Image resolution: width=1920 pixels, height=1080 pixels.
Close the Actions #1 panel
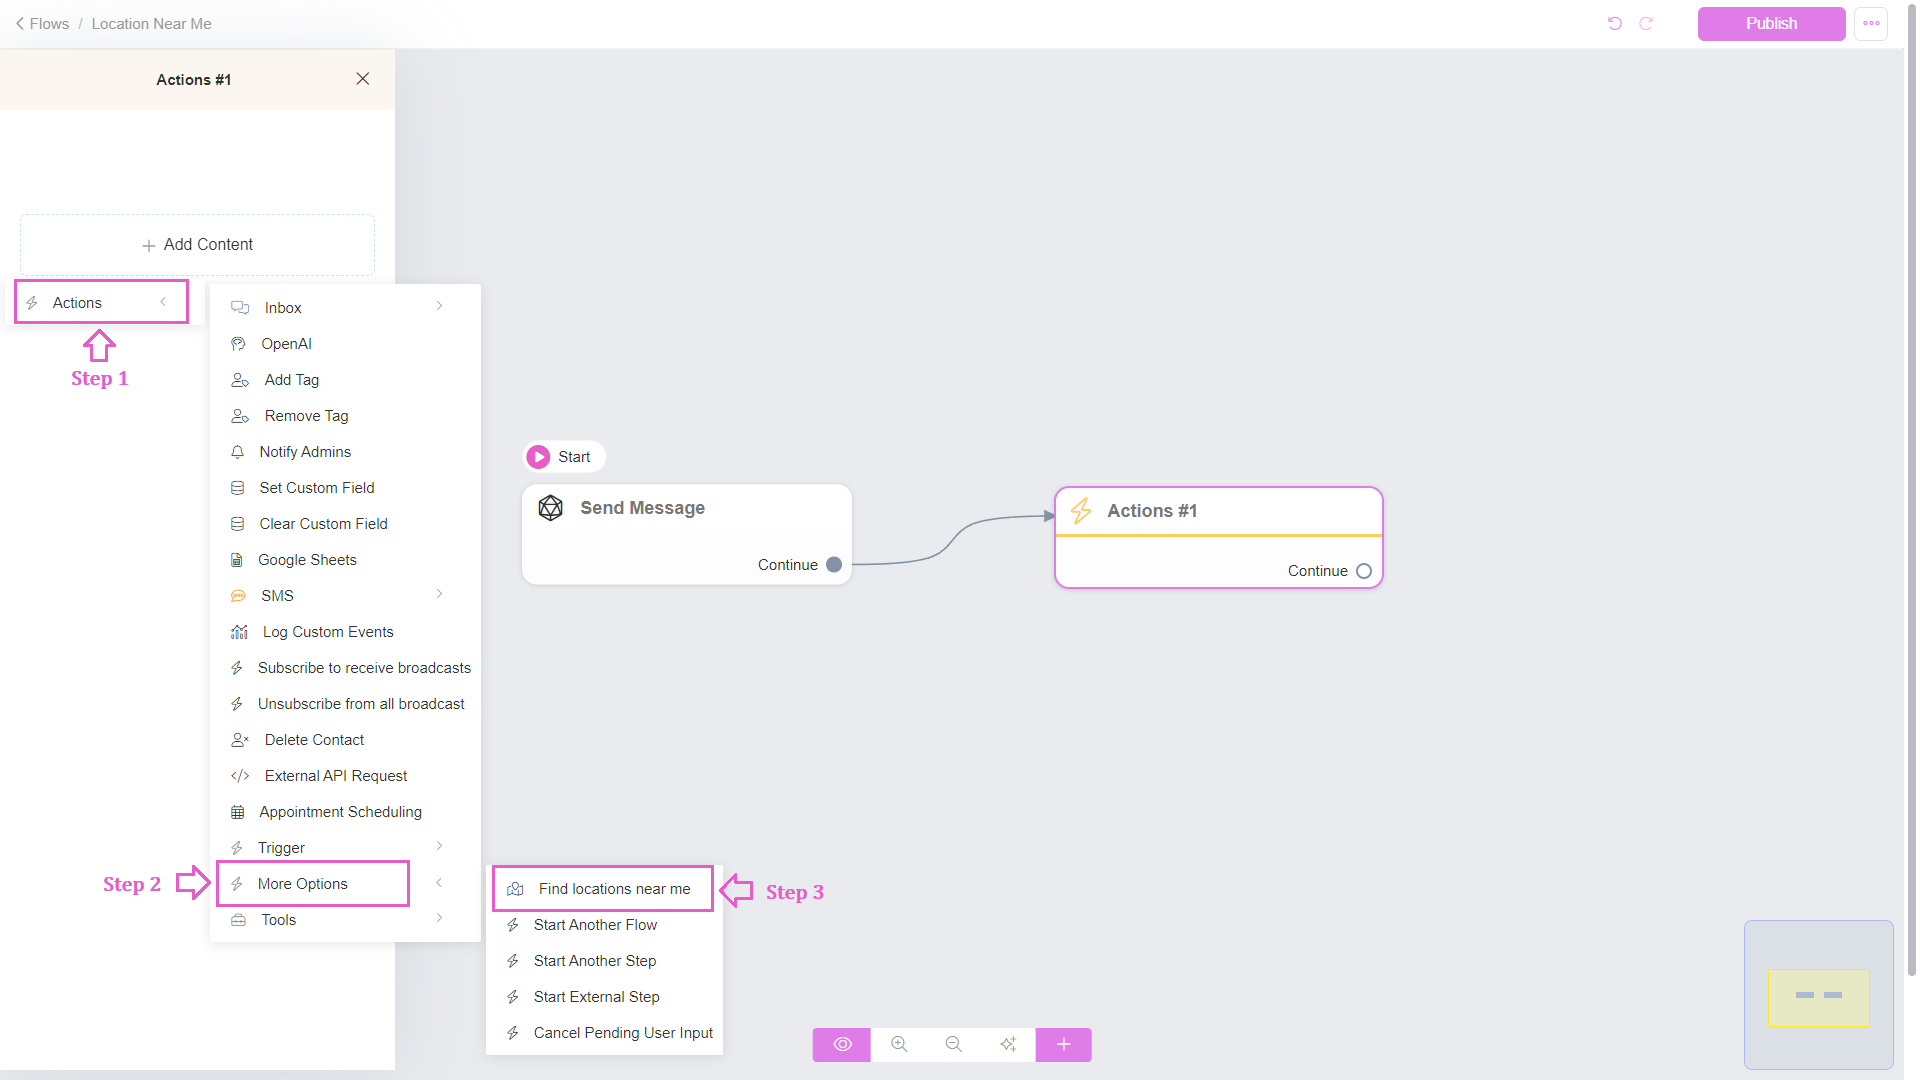363,79
